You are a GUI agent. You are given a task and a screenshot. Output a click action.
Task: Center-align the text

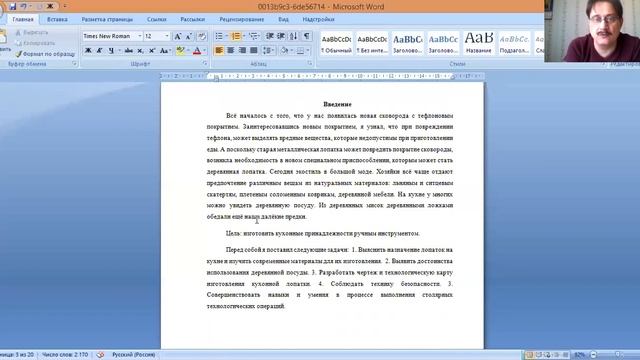[231, 51]
